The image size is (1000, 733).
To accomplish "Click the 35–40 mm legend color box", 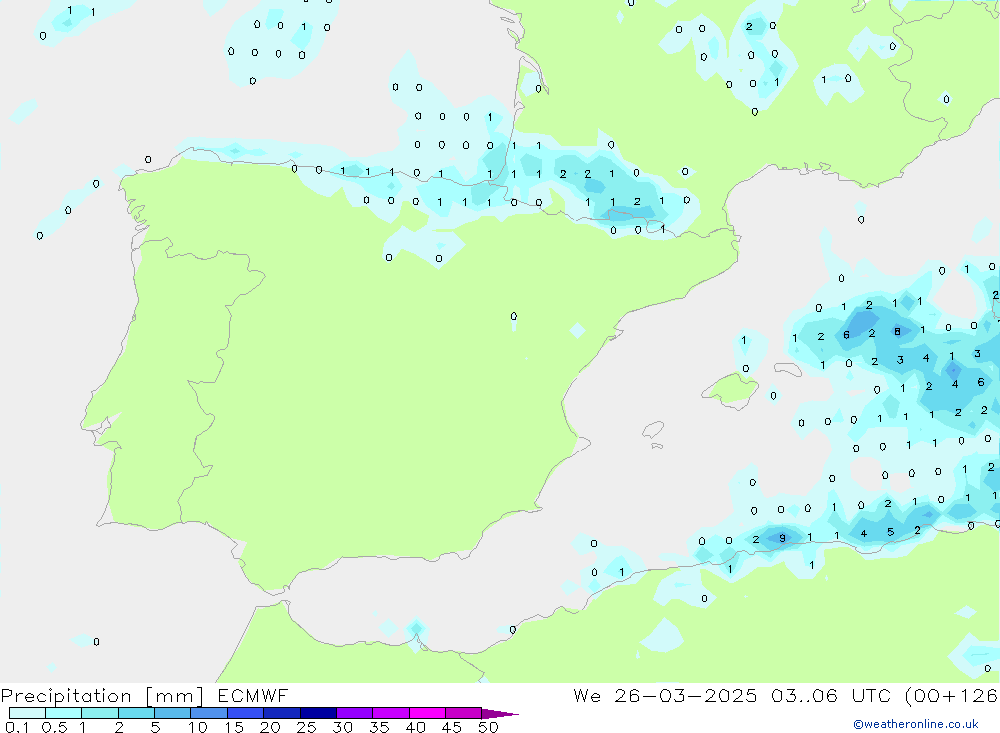I will tap(390, 713).
